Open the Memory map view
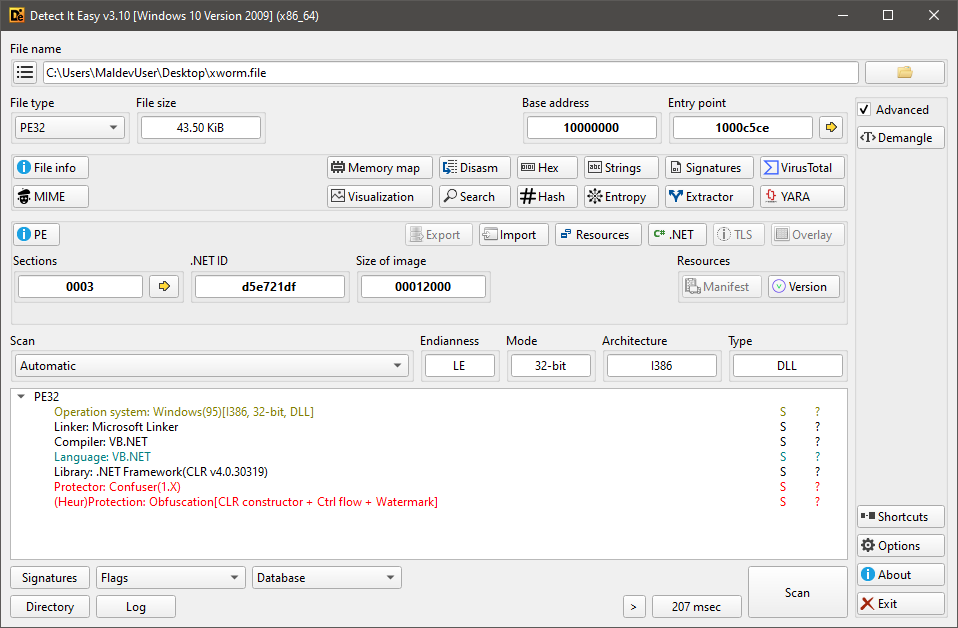 point(380,168)
